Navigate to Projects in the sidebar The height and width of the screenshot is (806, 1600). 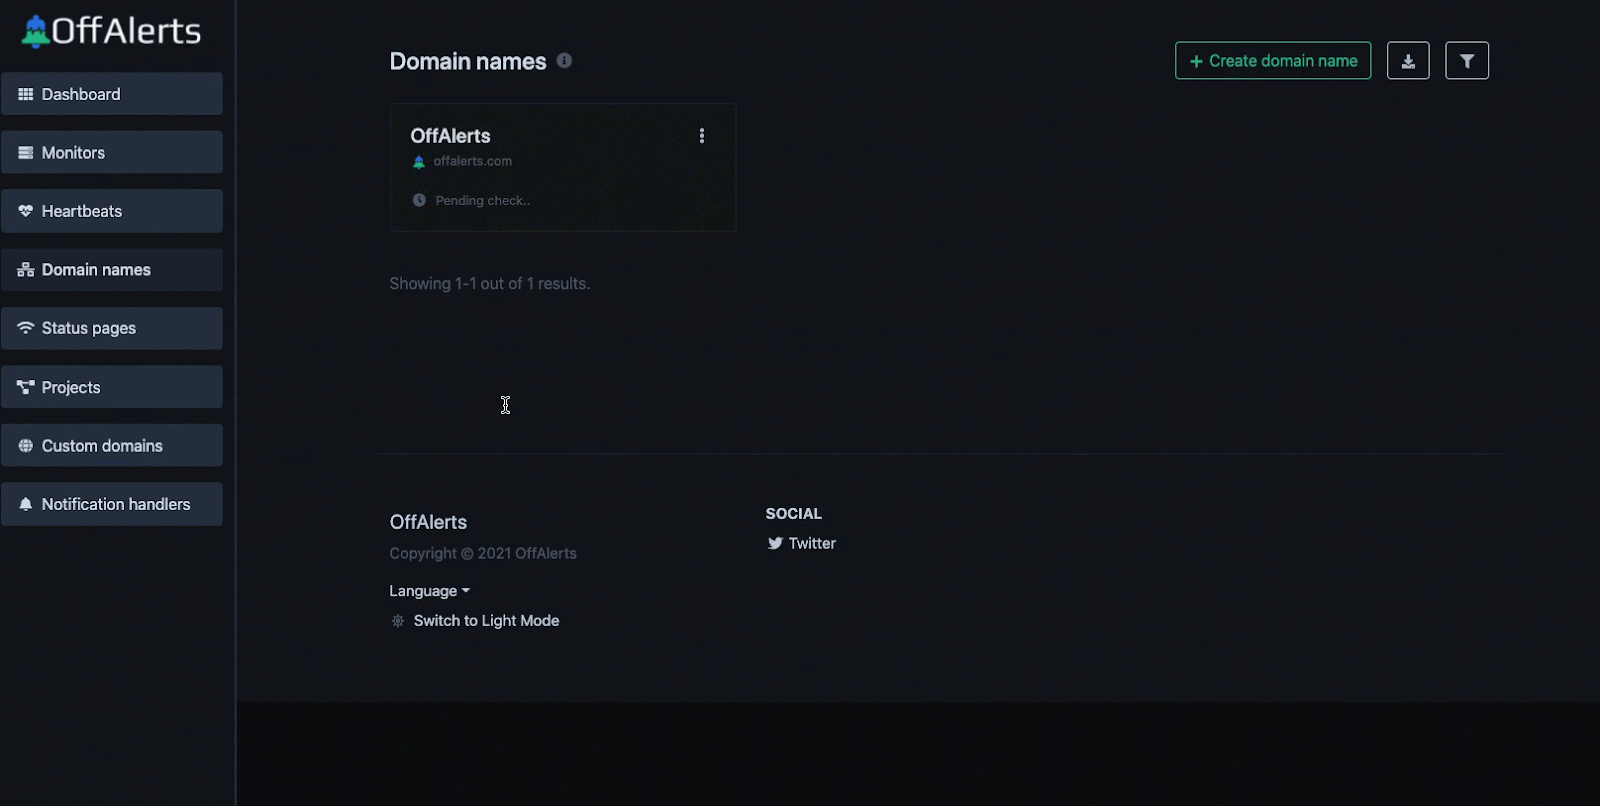112,387
